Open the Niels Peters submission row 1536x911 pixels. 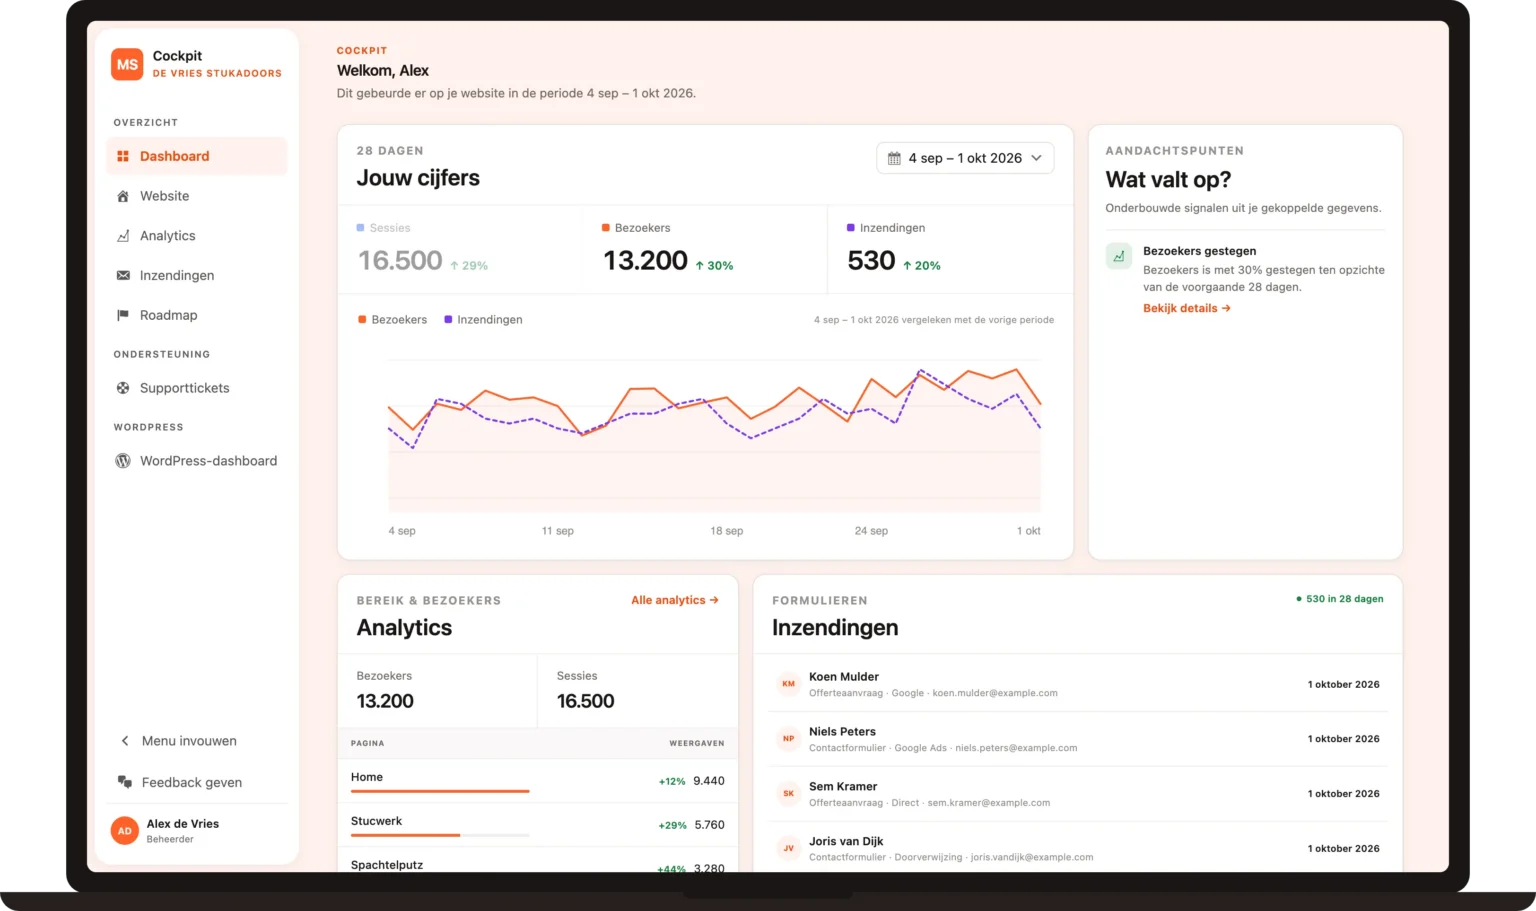click(x=1078, y=739)
